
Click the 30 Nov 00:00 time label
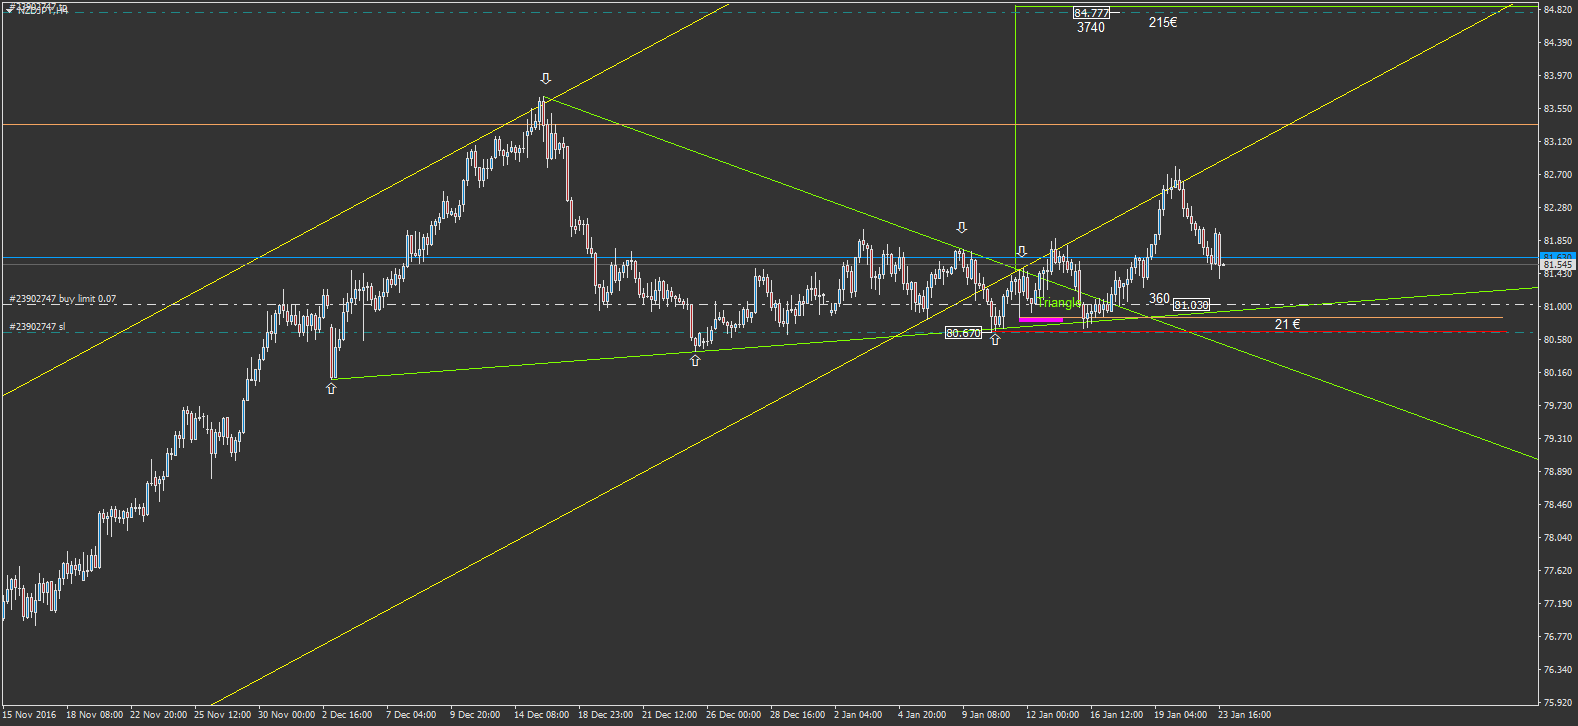pos(285,715)
